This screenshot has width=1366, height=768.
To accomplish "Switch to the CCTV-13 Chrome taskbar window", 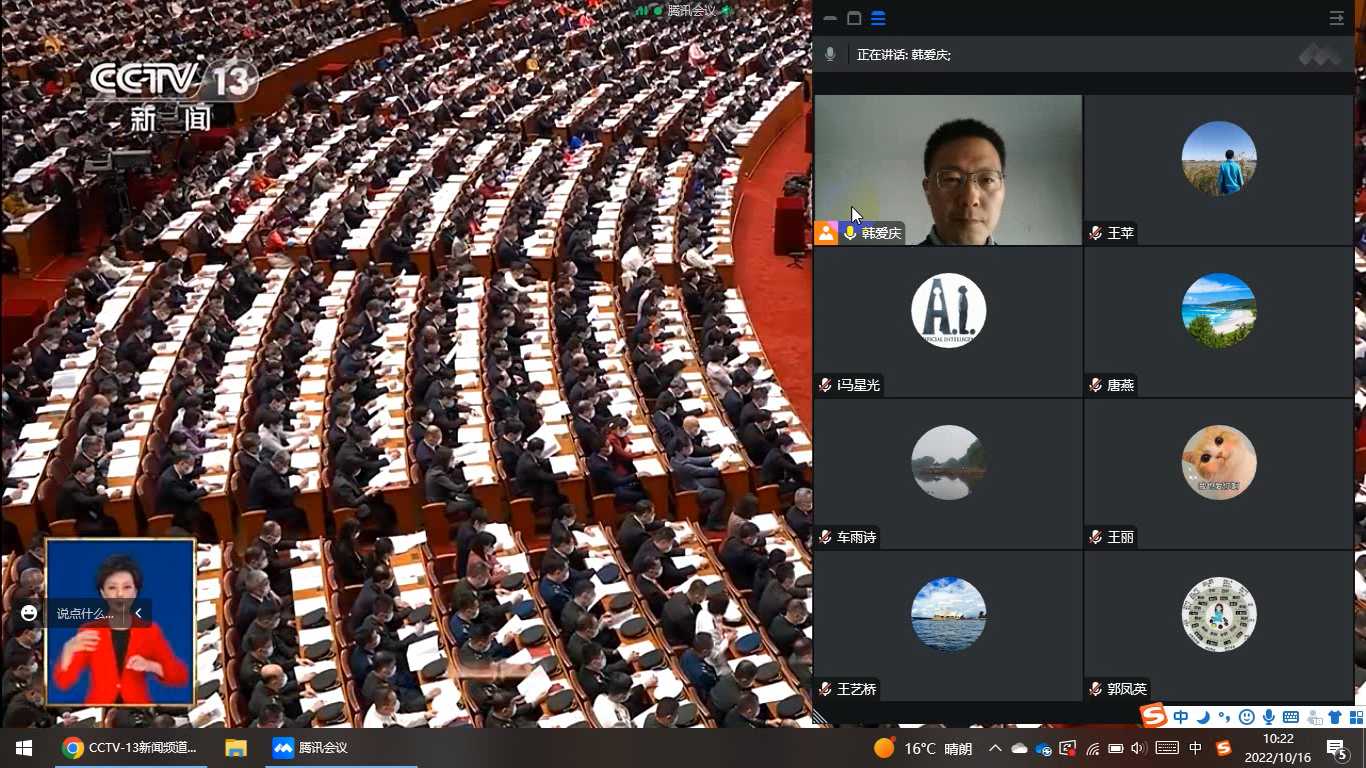I will click(130, 748).
